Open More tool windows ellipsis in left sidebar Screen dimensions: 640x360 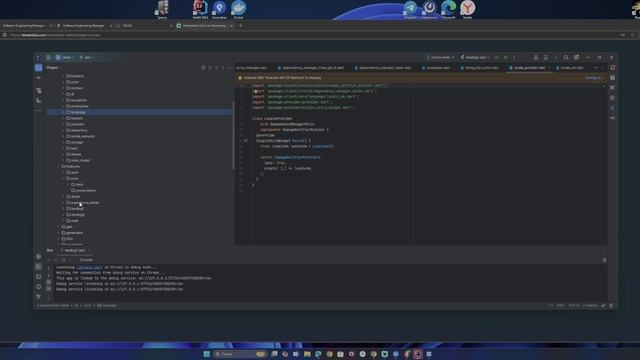39,111
